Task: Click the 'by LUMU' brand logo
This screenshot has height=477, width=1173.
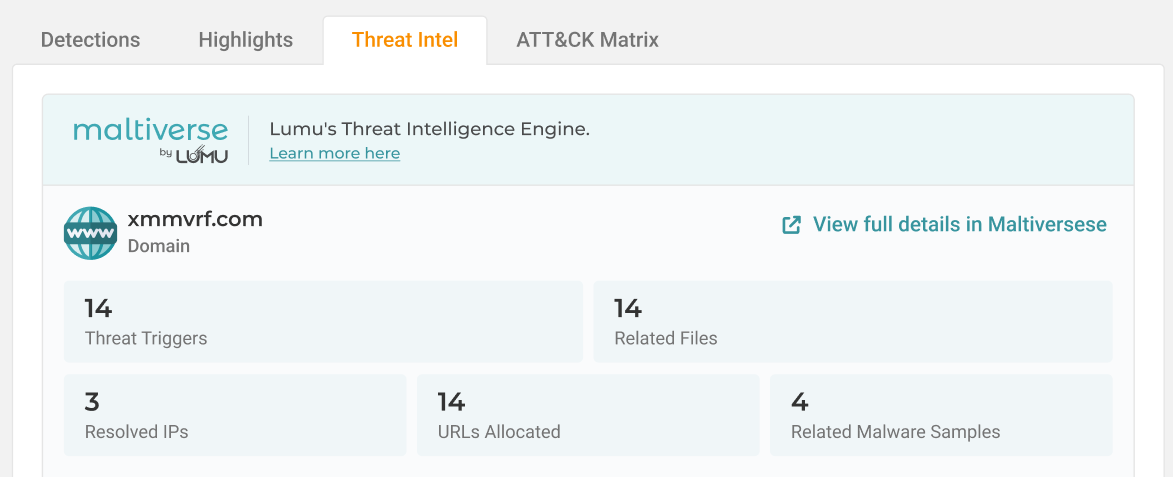Action: tap(193, 155)
